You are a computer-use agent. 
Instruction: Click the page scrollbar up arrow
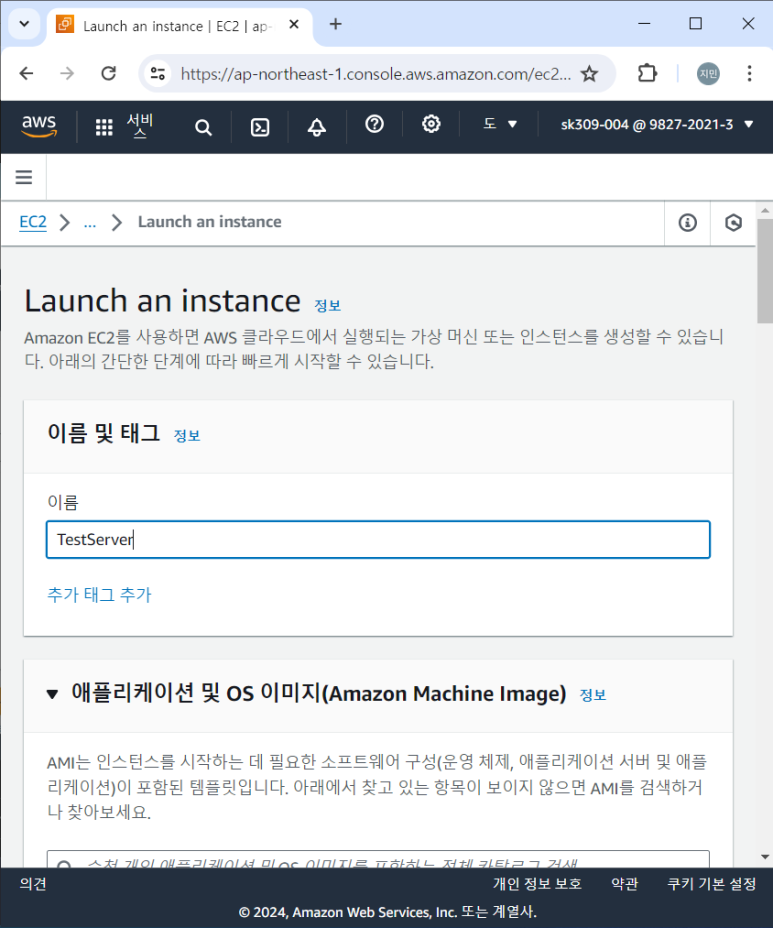point(765,210)
